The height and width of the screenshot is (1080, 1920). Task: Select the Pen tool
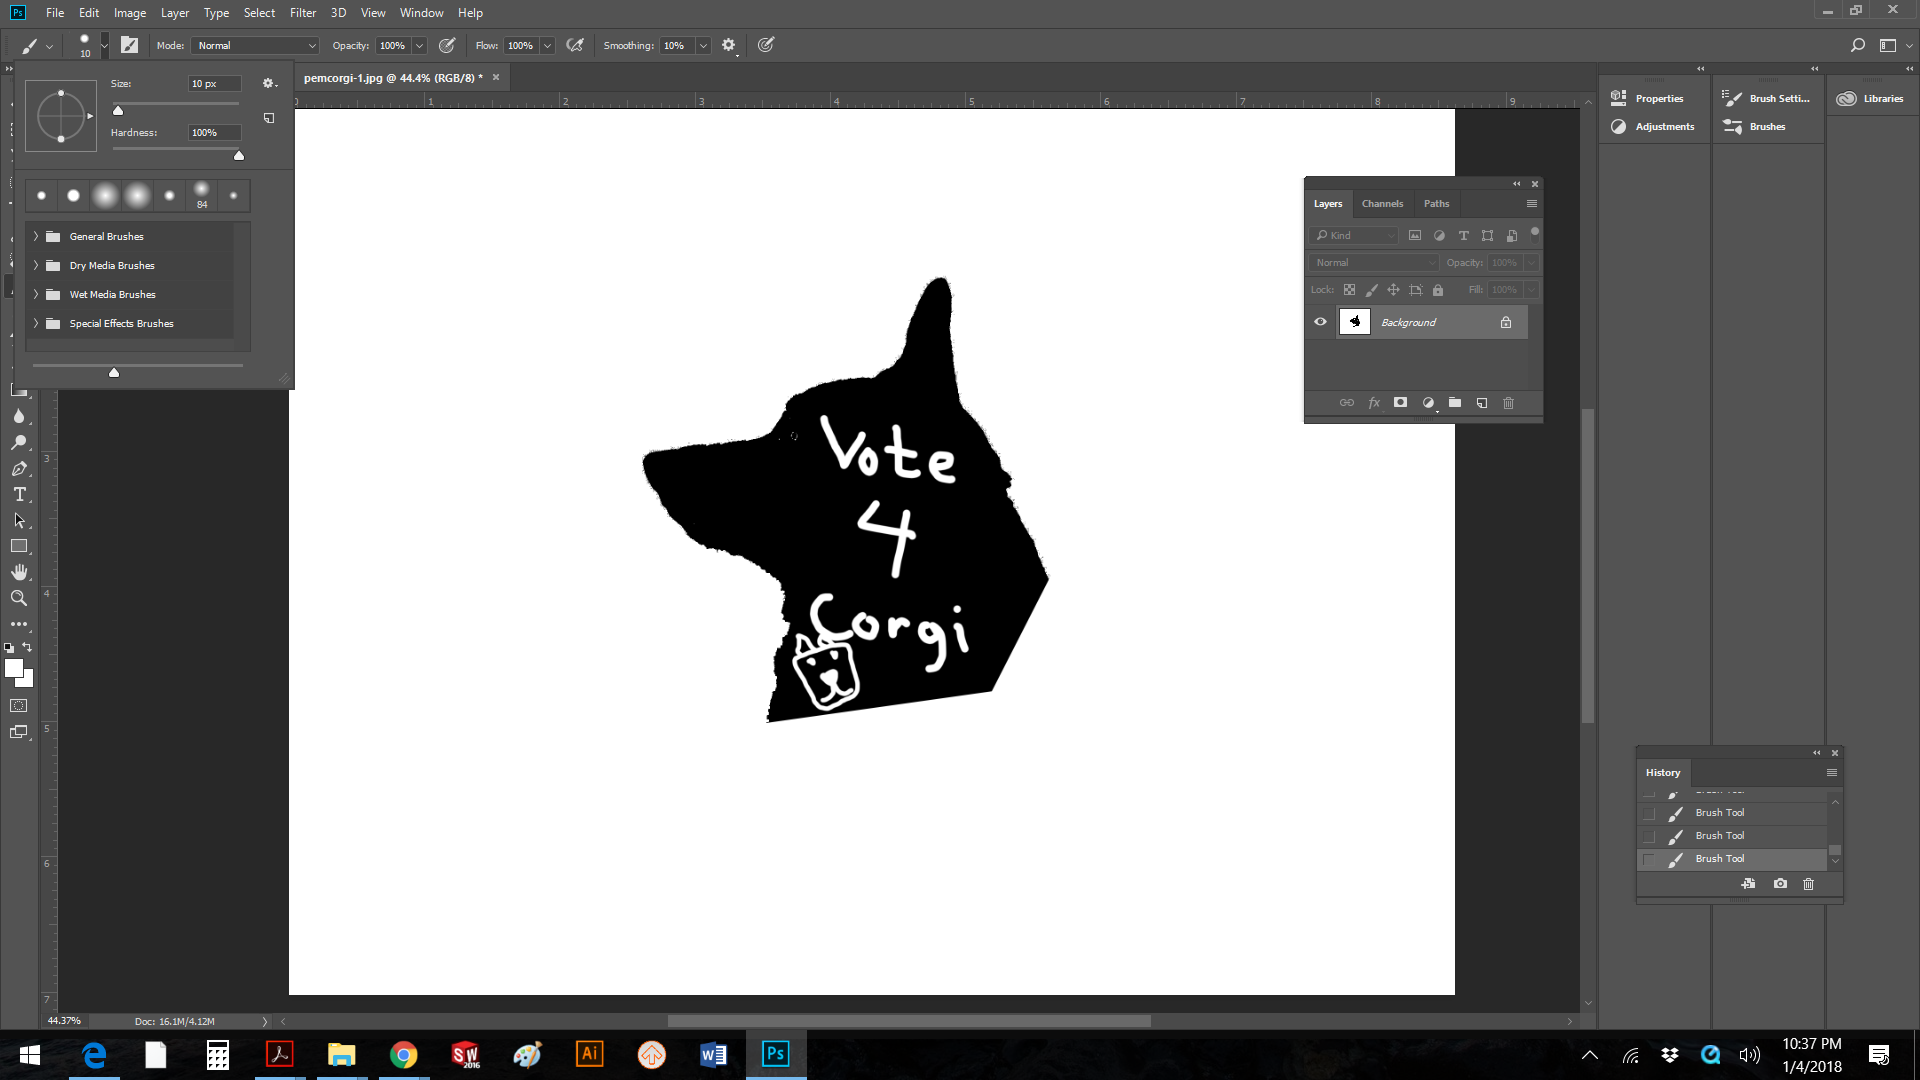pyautogui.click(x=19, y=469)
